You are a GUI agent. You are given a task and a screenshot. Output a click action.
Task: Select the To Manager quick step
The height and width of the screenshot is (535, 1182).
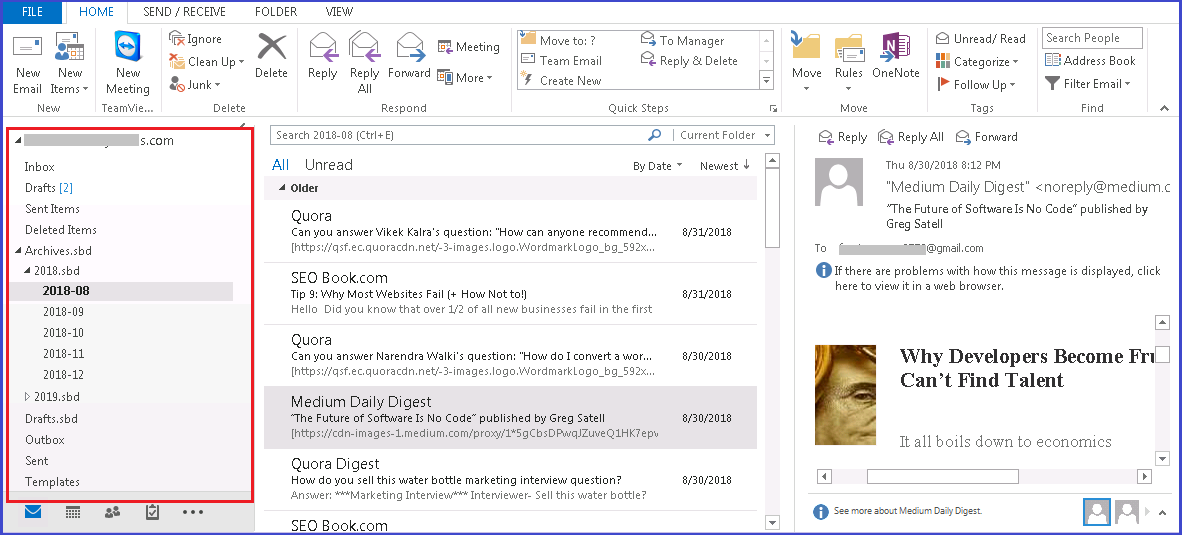(682, 41)
